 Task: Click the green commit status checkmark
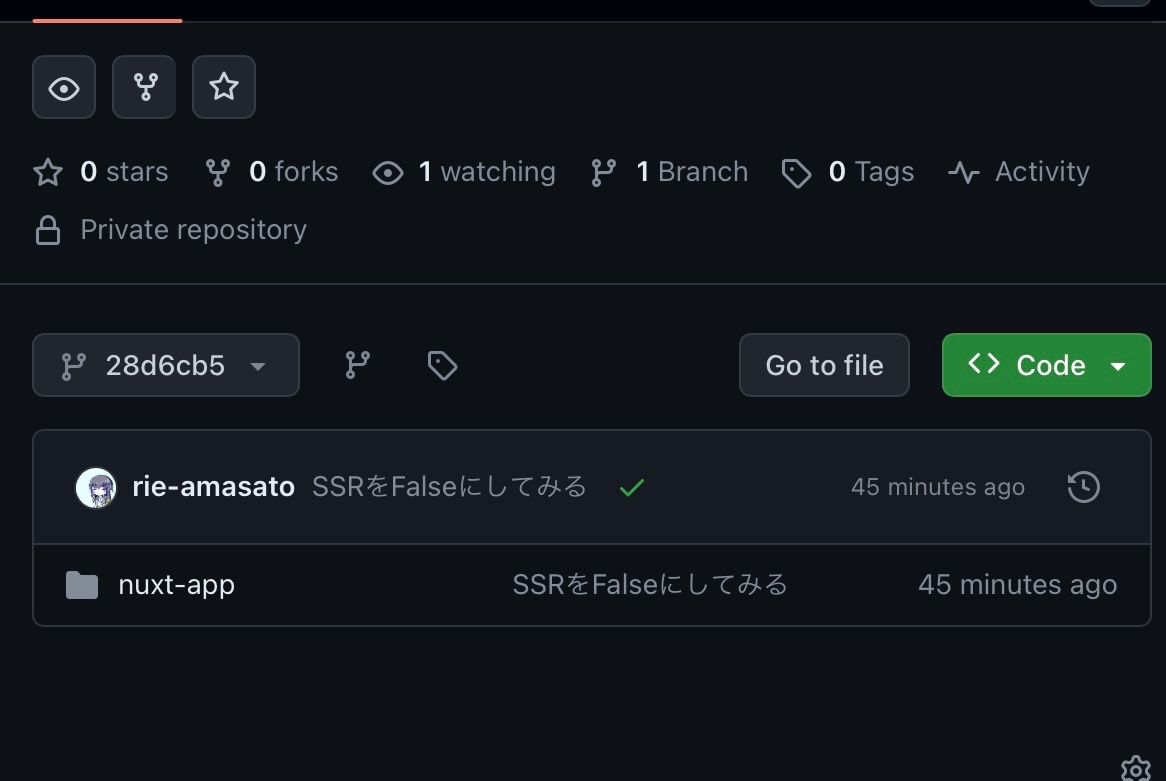631,488
